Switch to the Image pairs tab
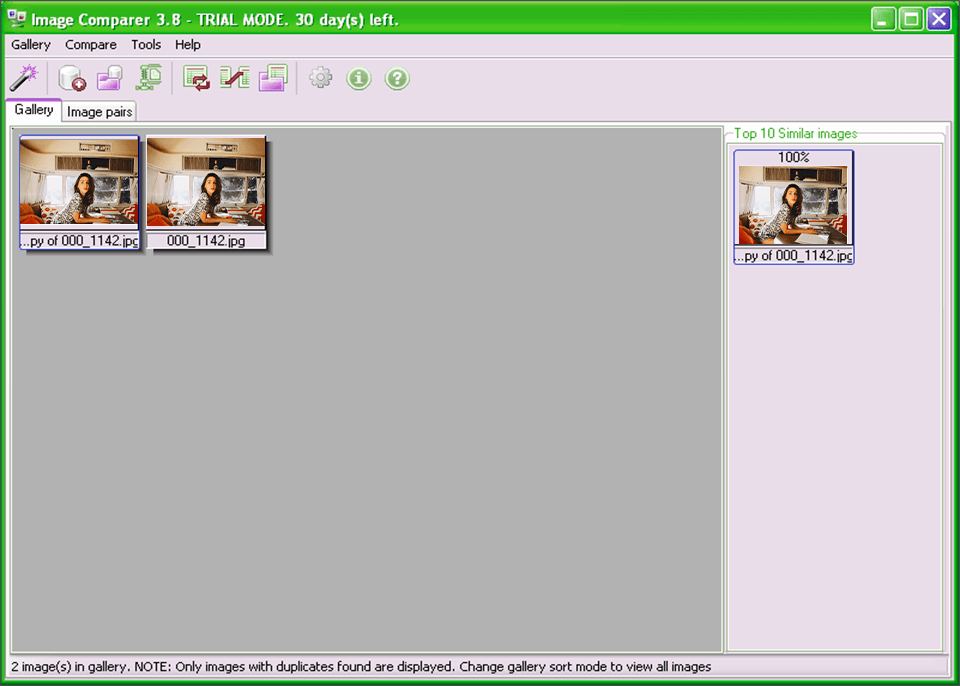This screenshot has height=686, width=960. click(x=100, y=112)
